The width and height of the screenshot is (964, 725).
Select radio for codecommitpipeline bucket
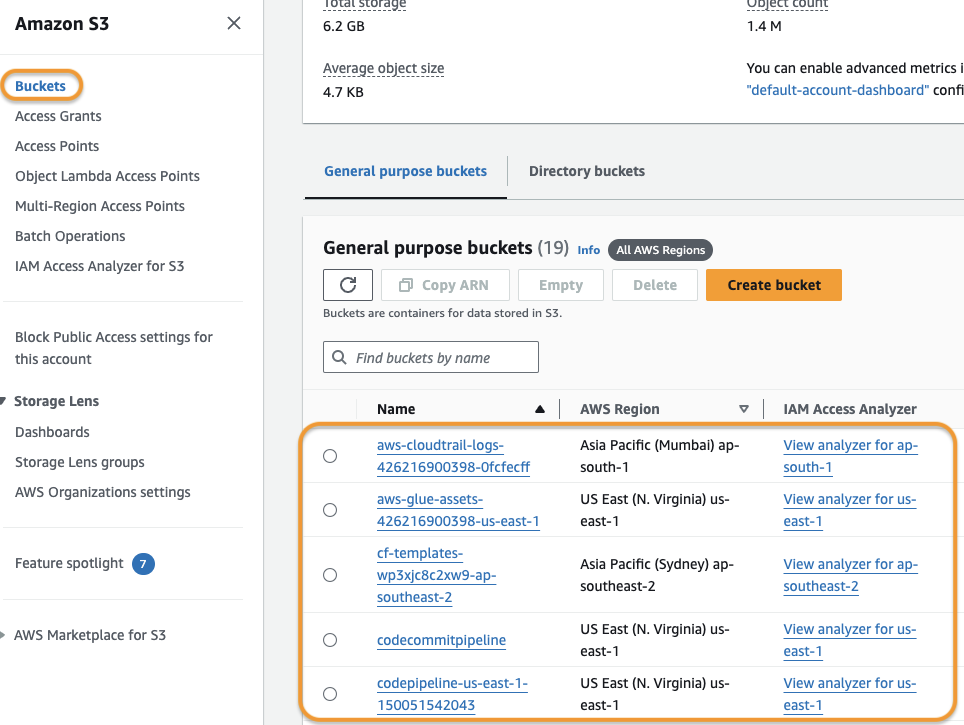pyautogui.click(x=330, y=640)
